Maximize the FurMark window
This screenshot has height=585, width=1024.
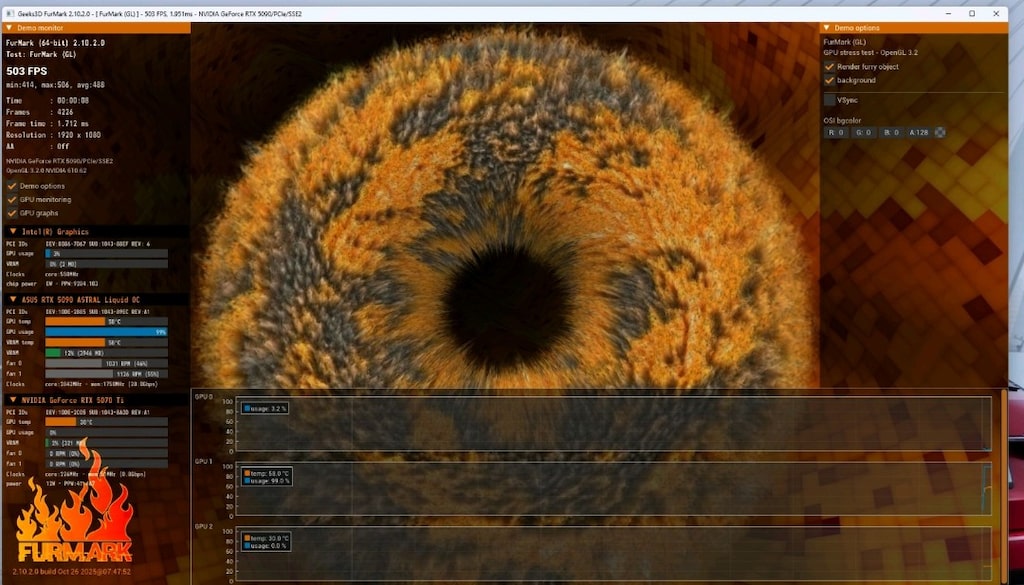[972, 13]
